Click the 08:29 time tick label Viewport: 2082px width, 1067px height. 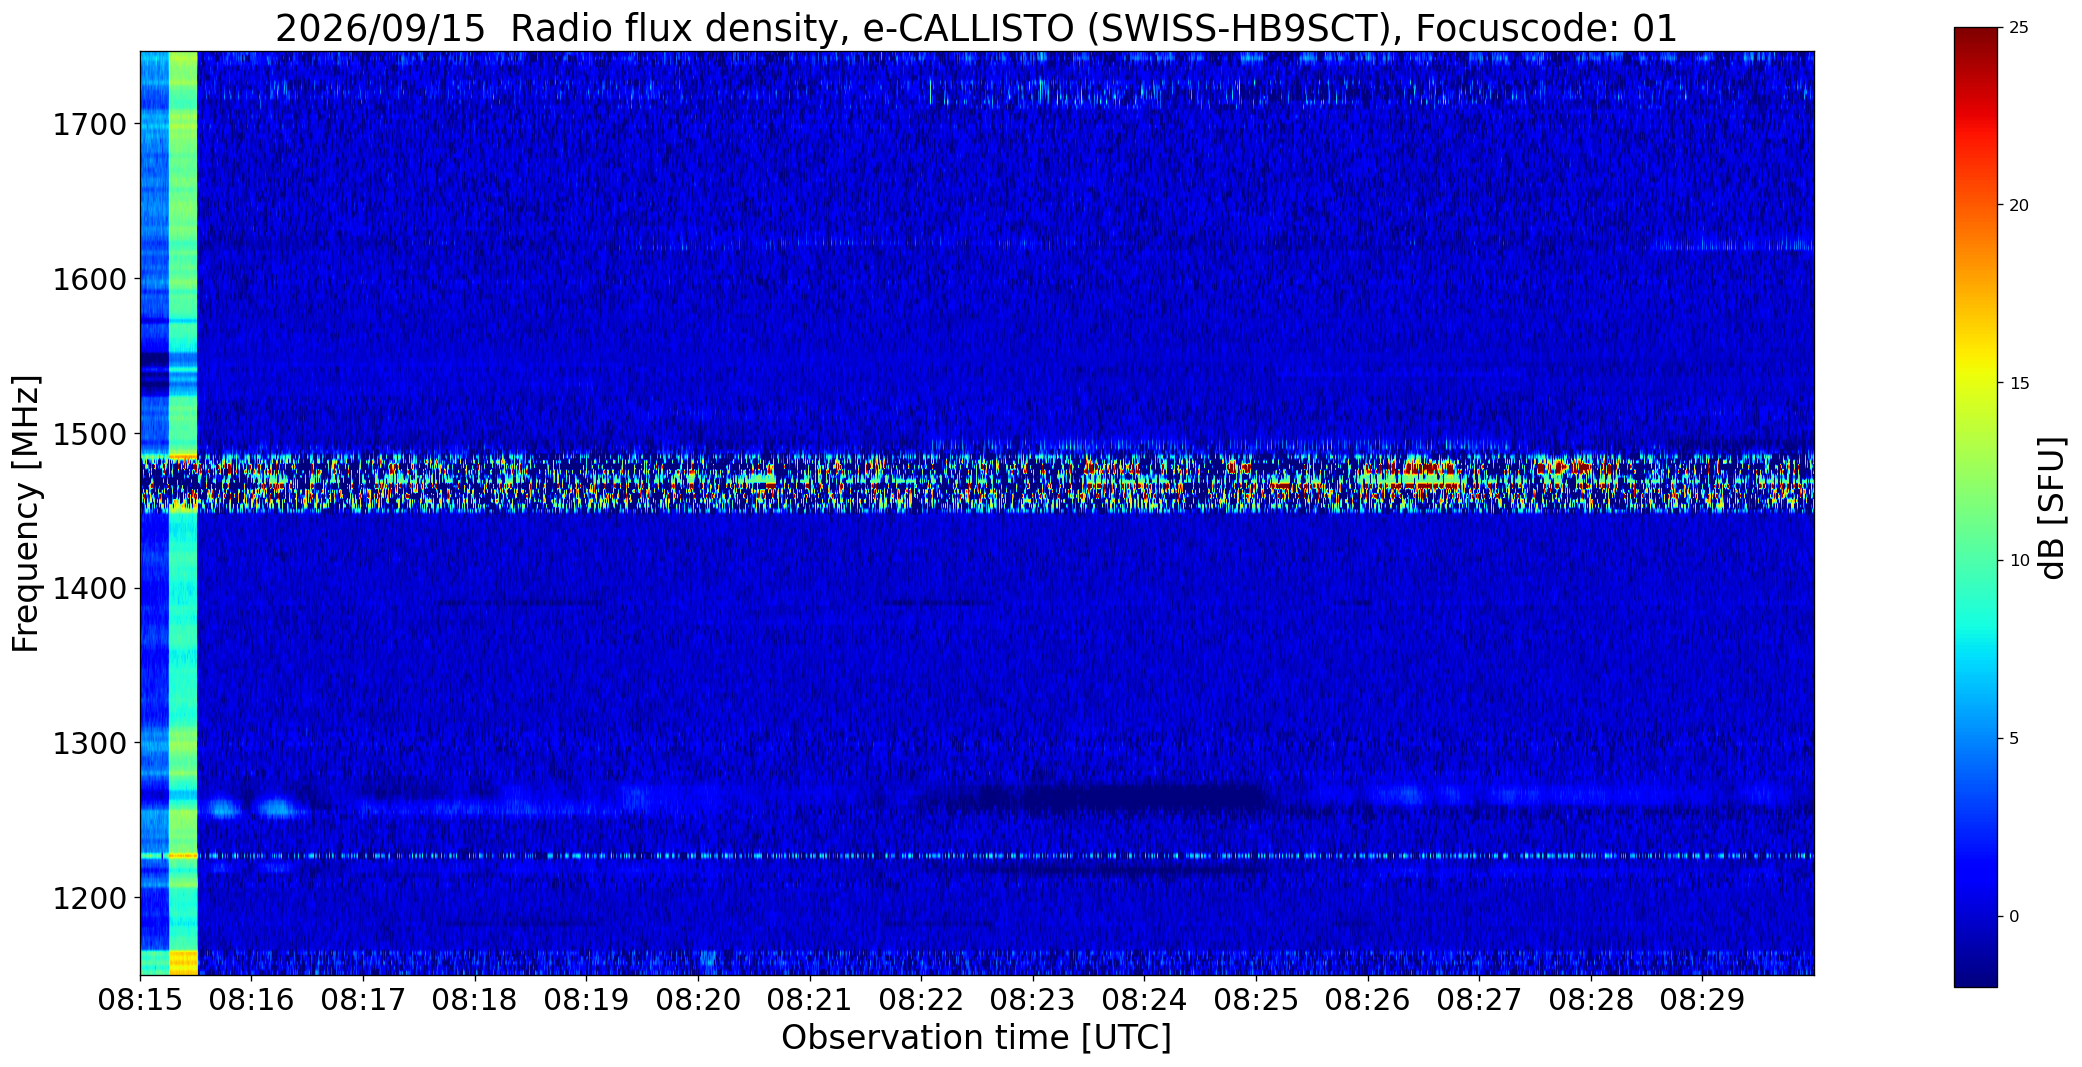point(1702,999)
